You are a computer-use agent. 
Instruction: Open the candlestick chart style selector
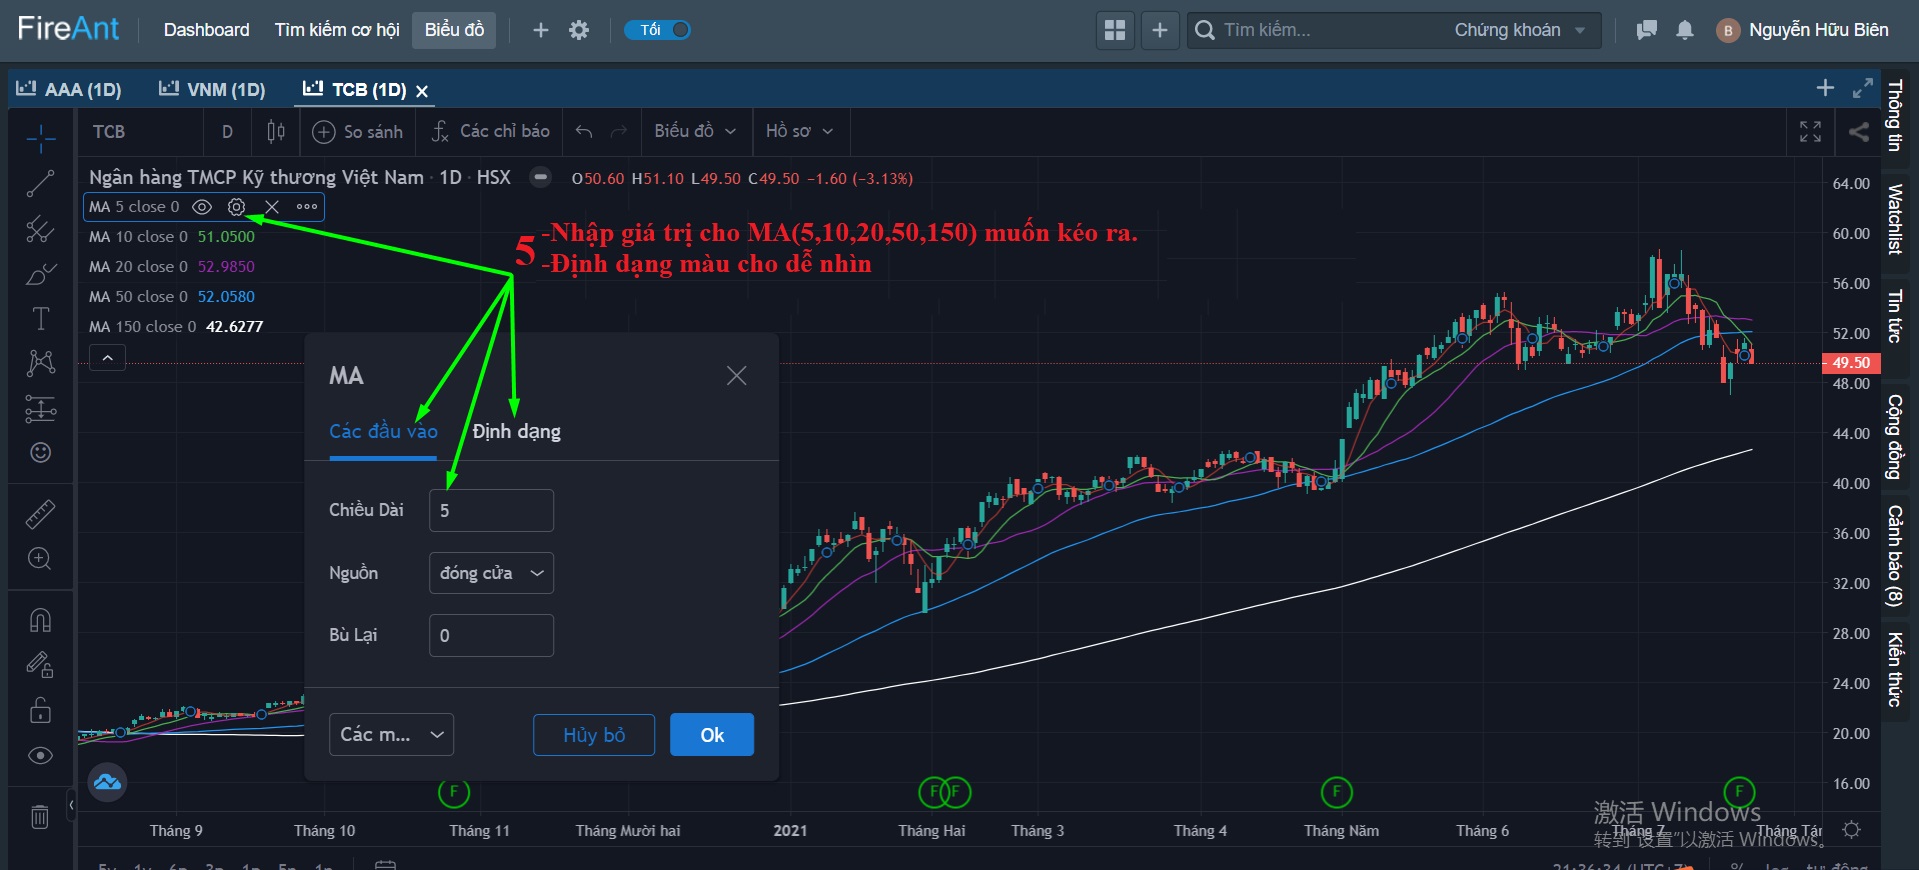[x=276, y=132]
